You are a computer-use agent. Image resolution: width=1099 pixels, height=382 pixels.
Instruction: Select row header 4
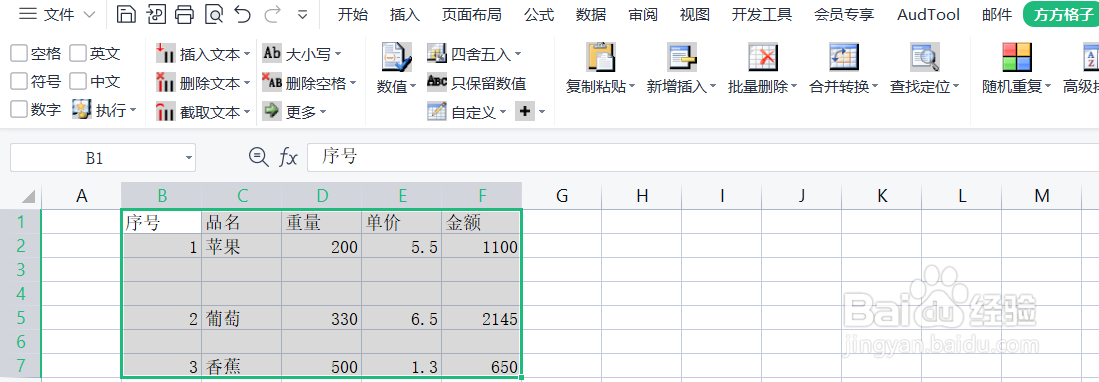pos(20,294)
